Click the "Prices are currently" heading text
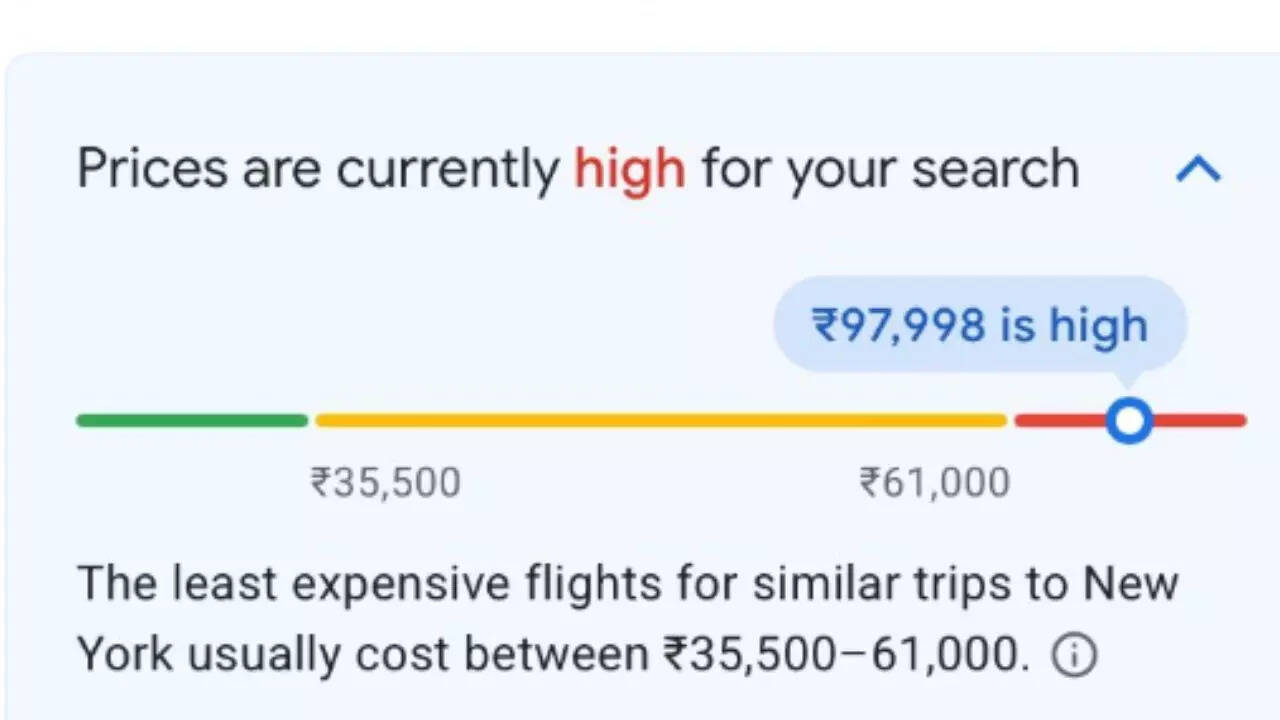1280x720 pixels. (x=318, y=170)
